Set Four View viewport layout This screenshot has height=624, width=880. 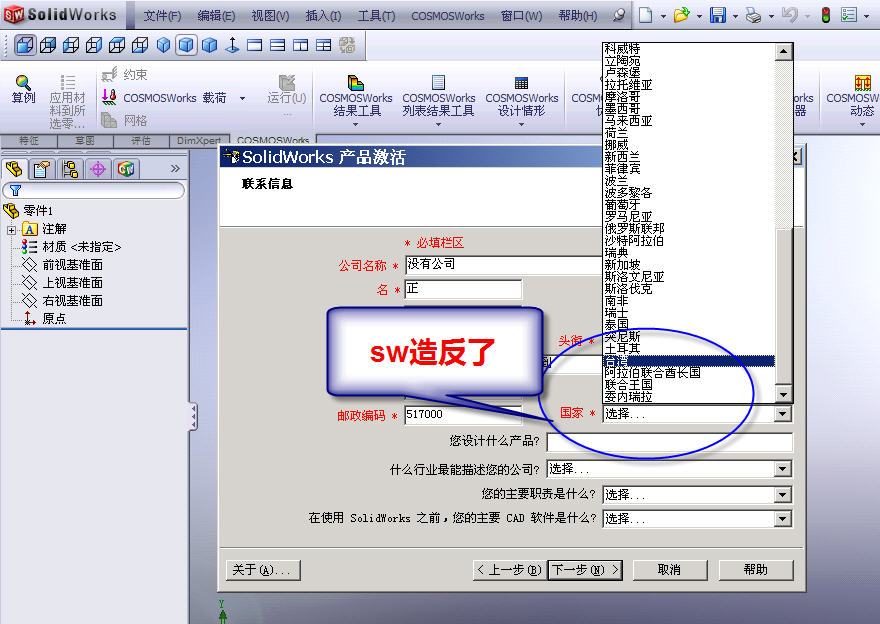coord(323,45)
